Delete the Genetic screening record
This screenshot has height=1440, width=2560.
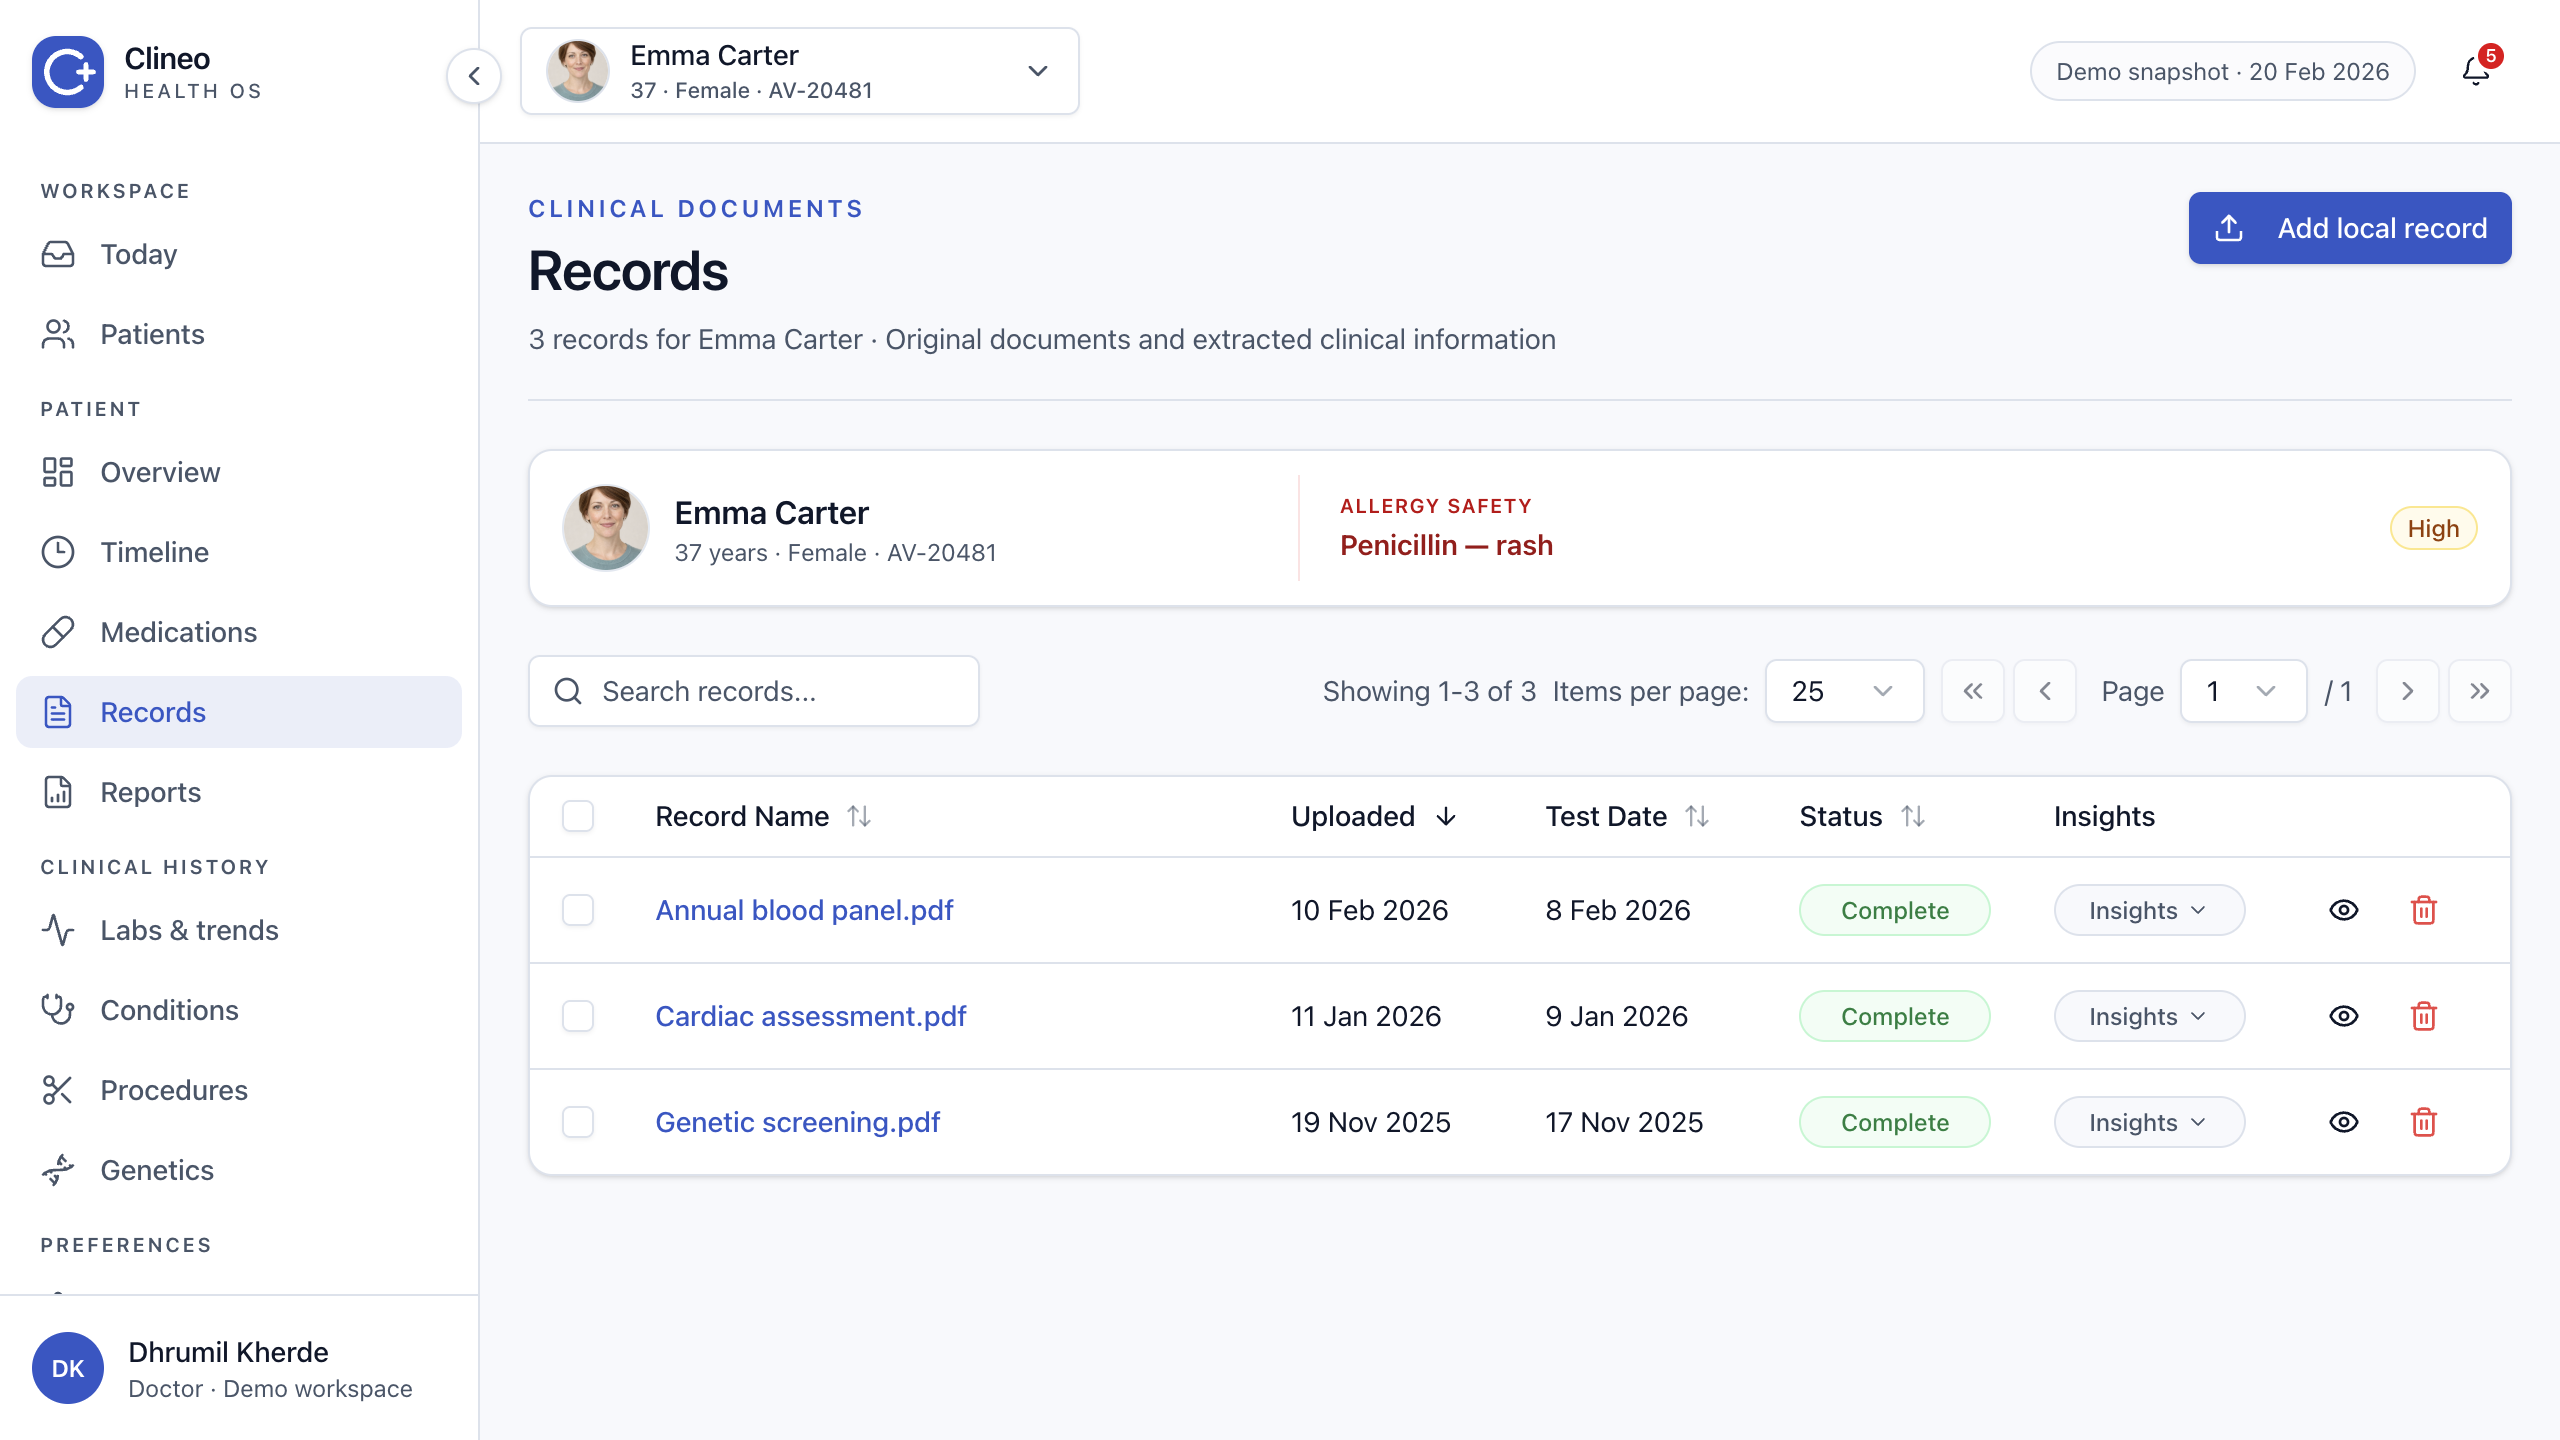pos(2424,1122)
